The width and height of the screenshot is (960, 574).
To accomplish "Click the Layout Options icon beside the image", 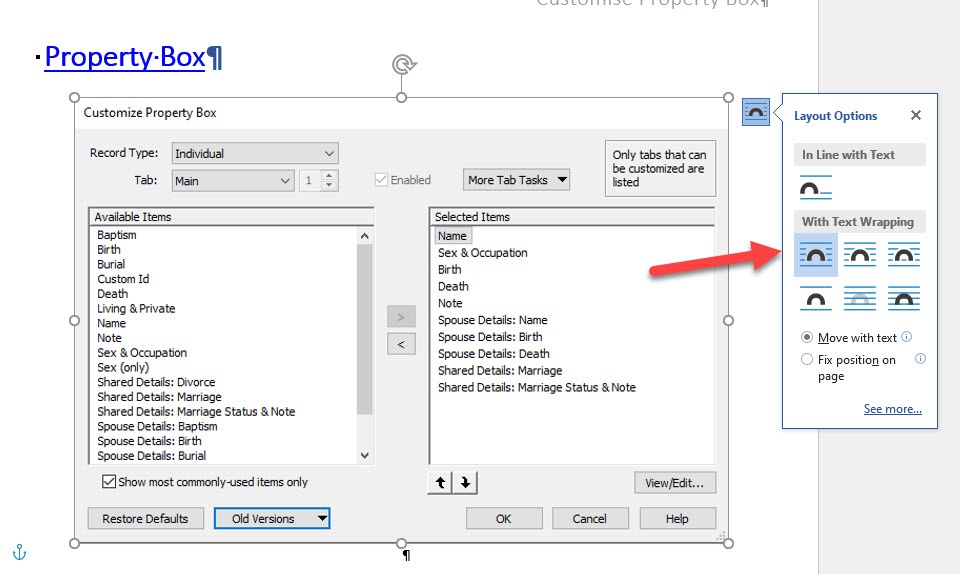I will coord(756,112).
